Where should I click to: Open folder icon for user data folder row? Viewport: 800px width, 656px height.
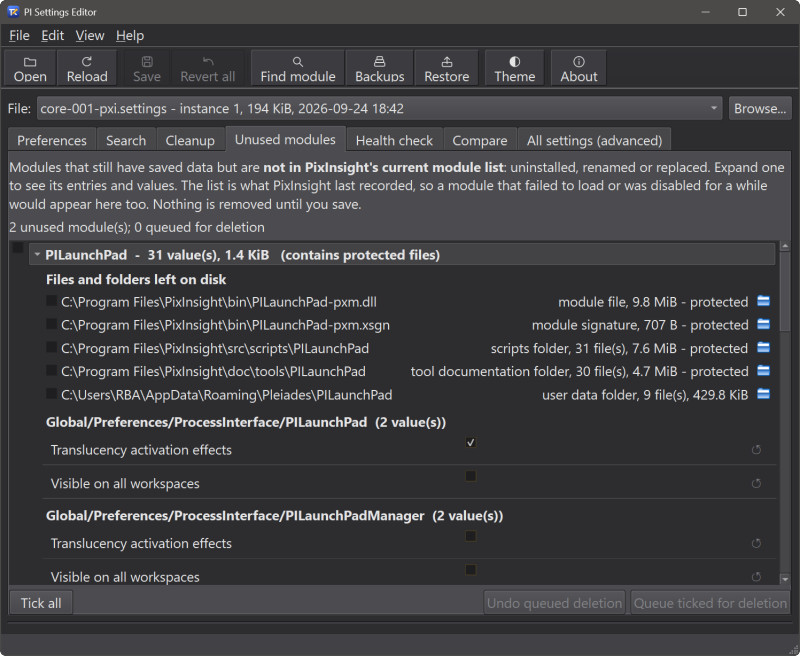point(763,394)
